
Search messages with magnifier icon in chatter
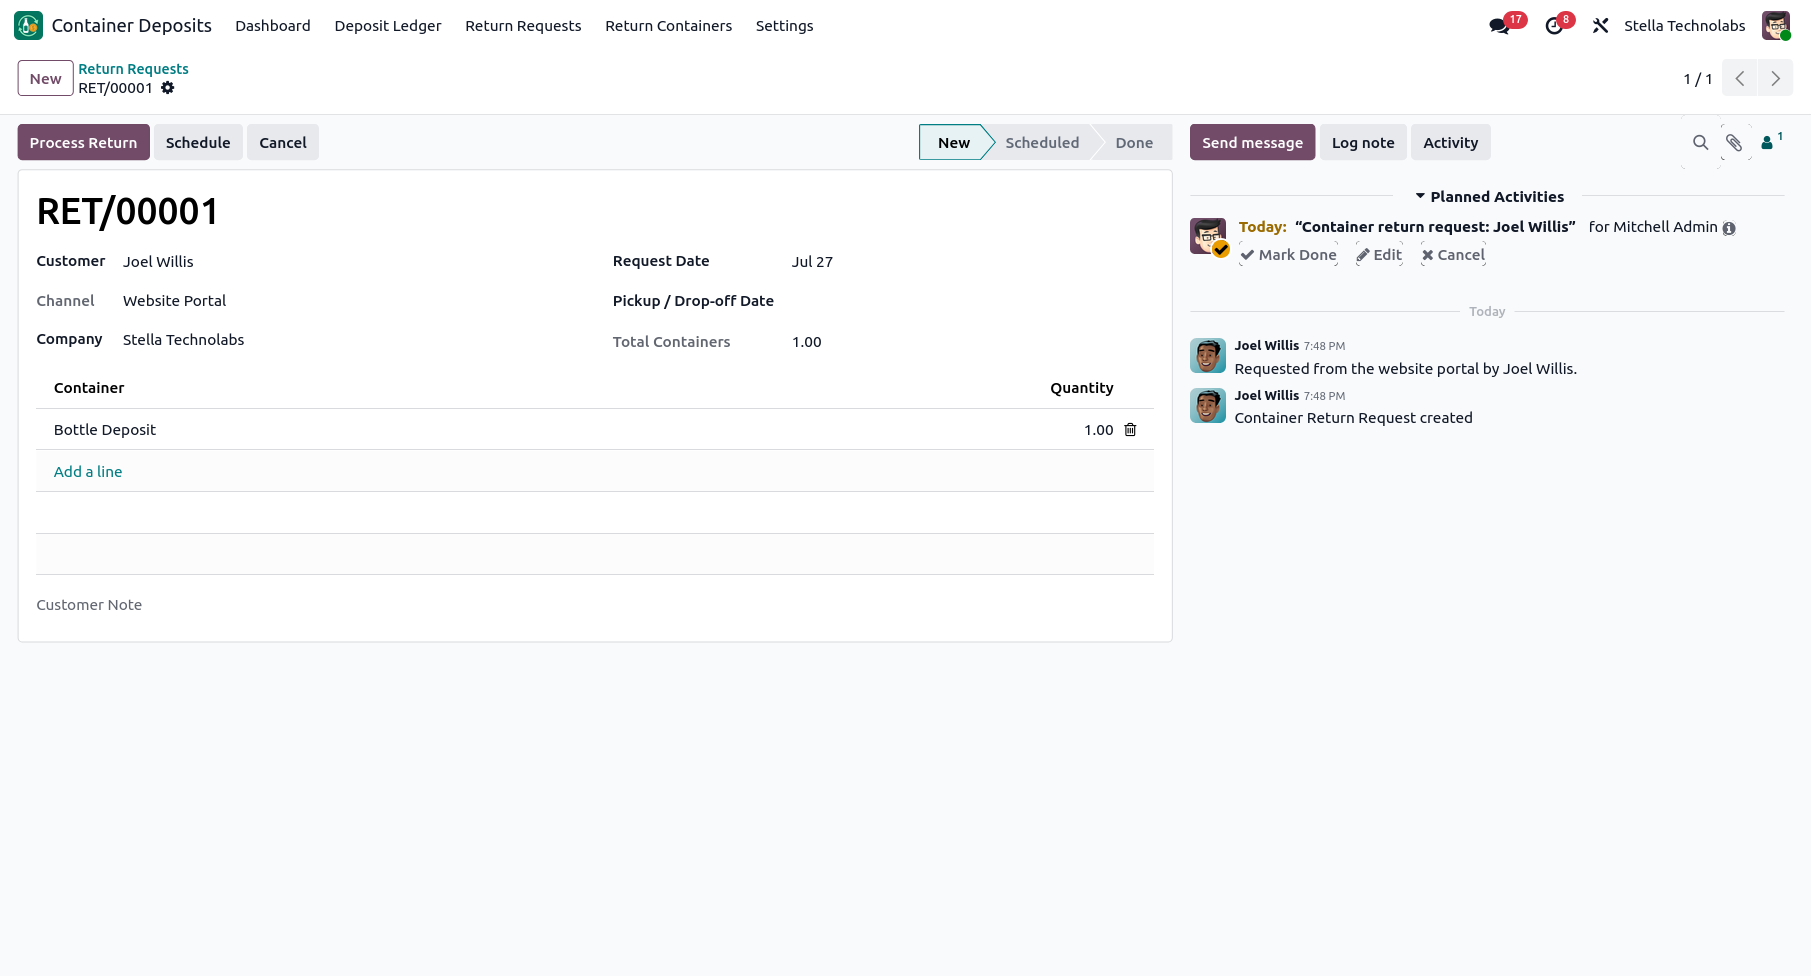(x=1700, y=143)
